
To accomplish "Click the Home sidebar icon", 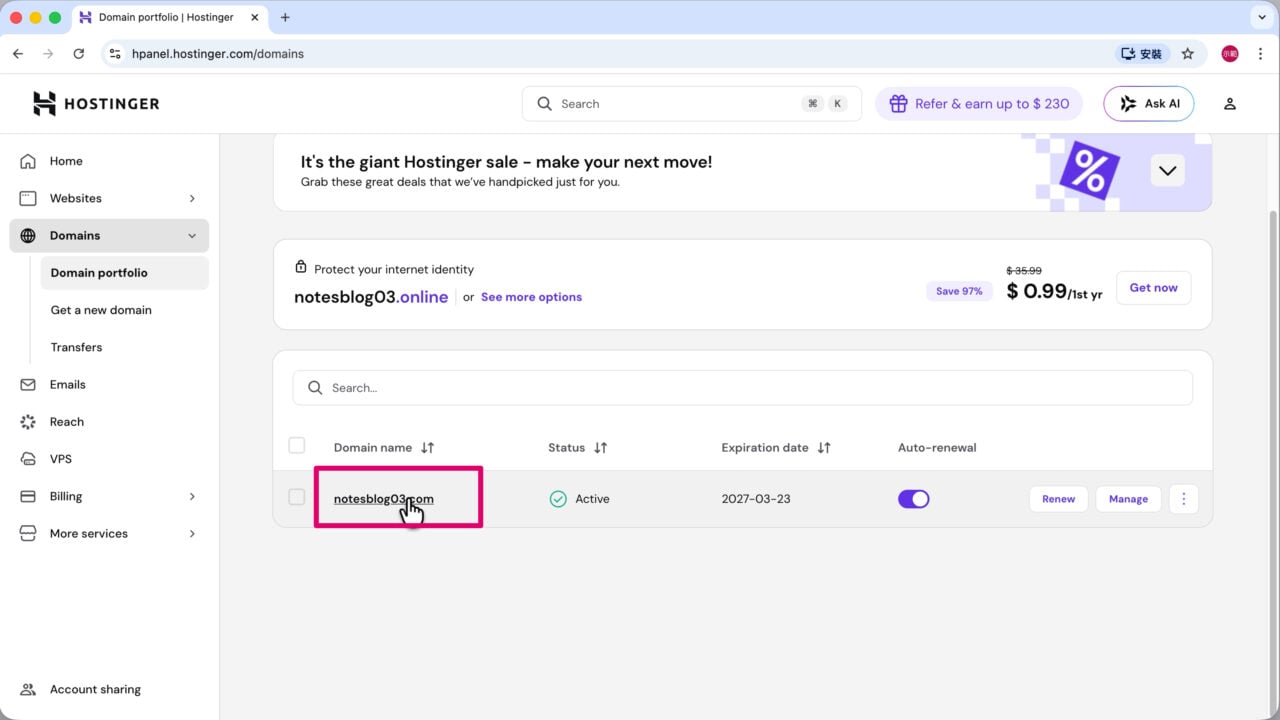I will coord(28,161).
